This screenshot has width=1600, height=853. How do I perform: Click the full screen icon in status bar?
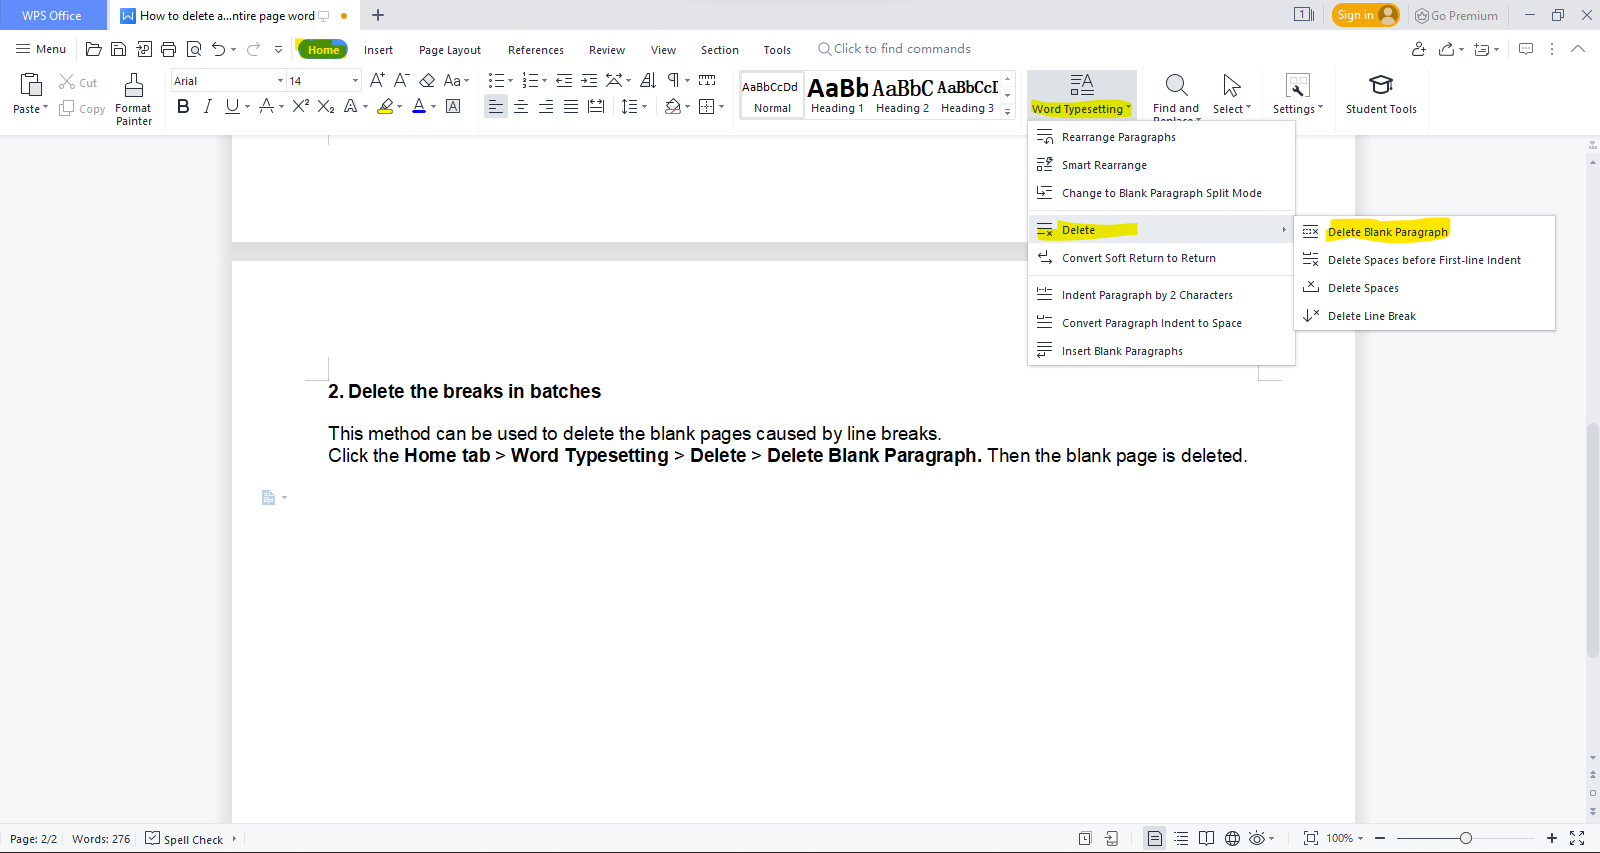[1577, 838]
